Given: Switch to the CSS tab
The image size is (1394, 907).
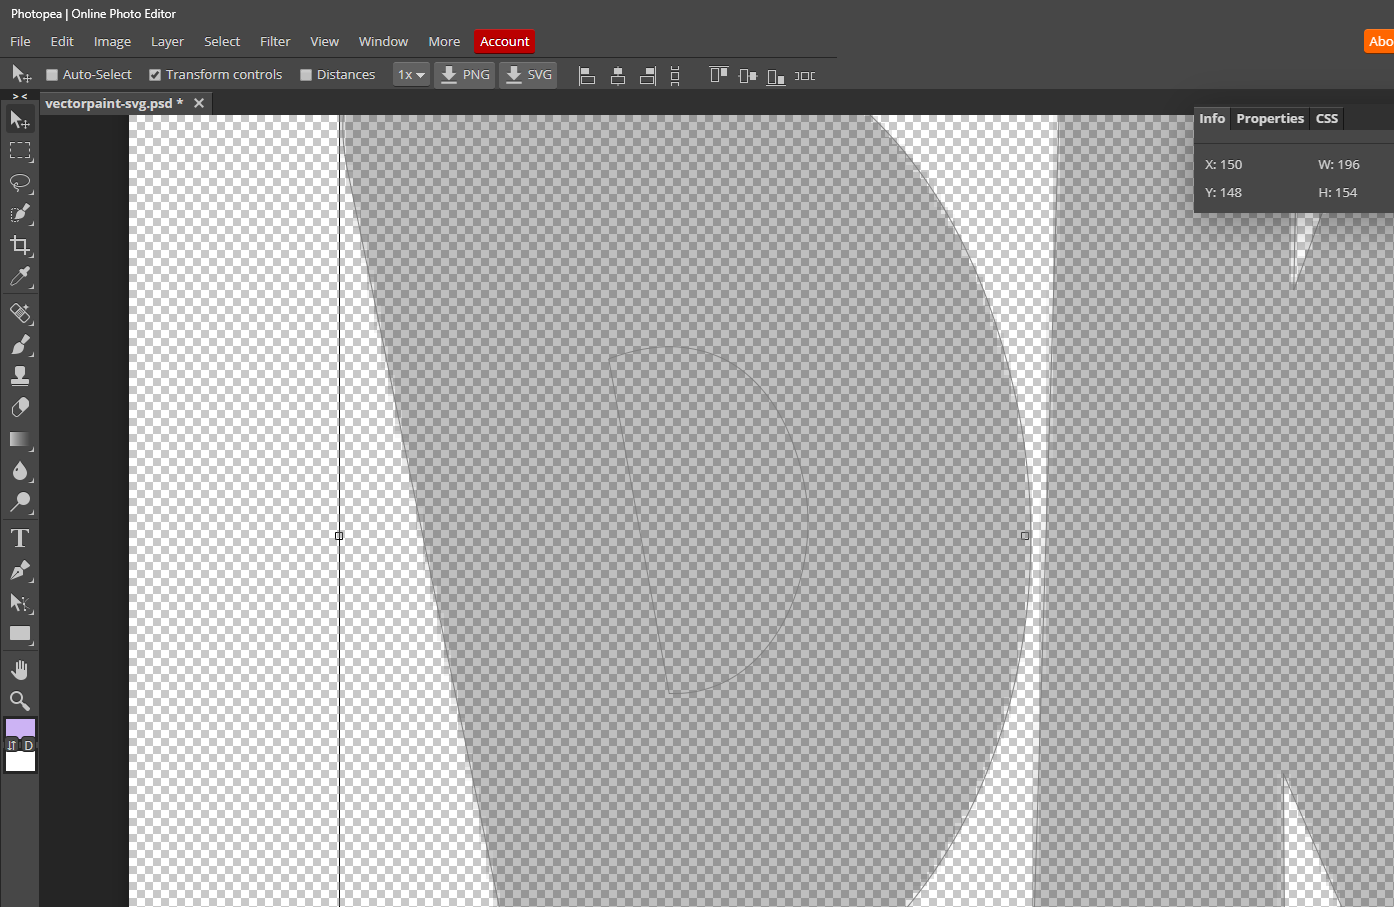Looking at the screenshot, I should coord(1326,118).
